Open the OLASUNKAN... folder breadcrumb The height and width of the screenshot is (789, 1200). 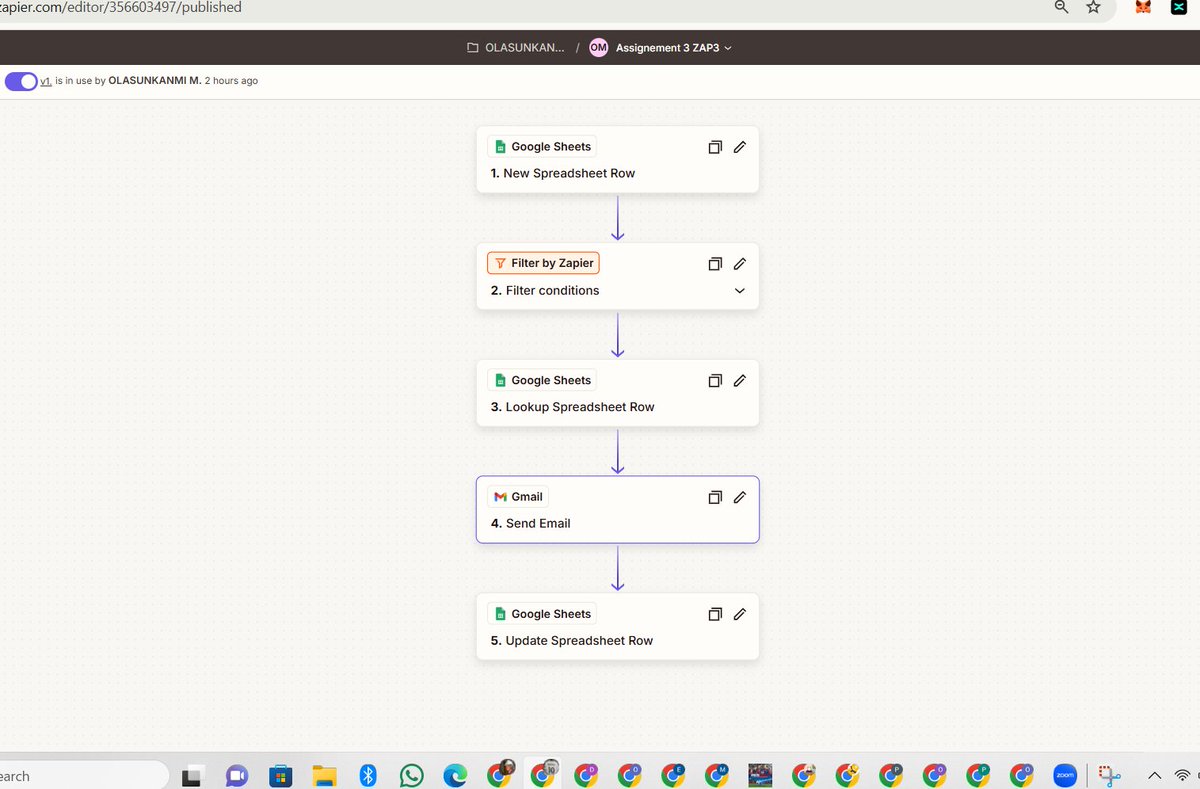pos(515,48)
